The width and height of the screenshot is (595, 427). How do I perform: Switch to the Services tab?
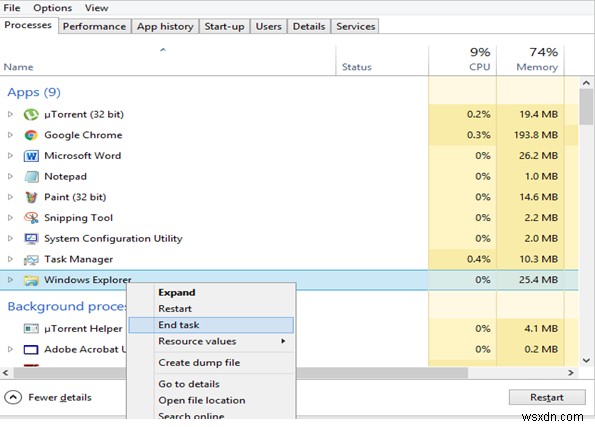click(x=356, y=26)
